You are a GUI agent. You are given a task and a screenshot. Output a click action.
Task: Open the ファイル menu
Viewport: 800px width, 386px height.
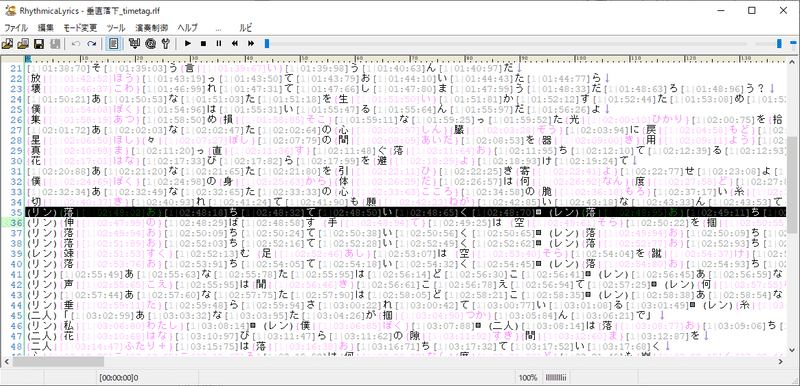16,28
